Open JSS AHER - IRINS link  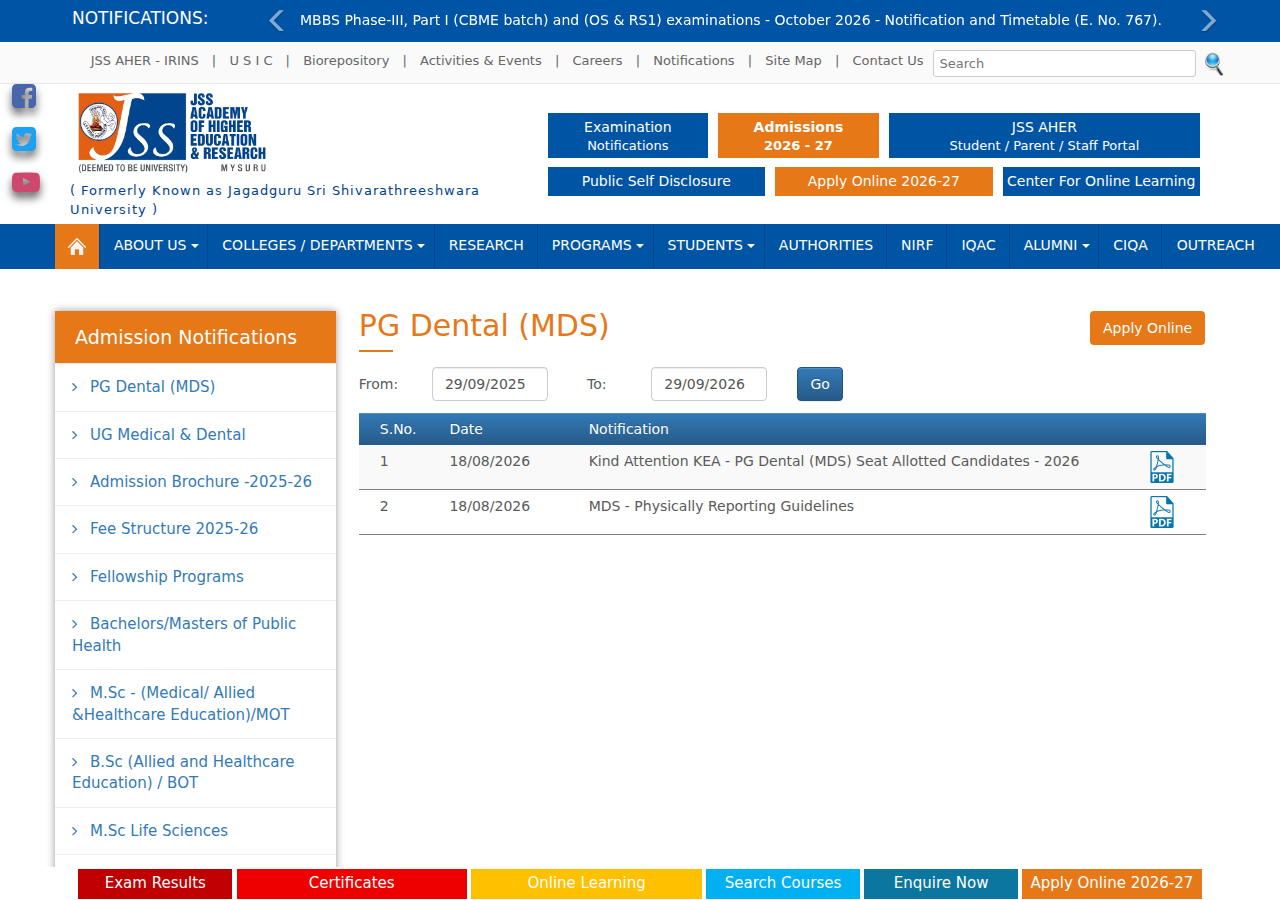click(145, 61)
